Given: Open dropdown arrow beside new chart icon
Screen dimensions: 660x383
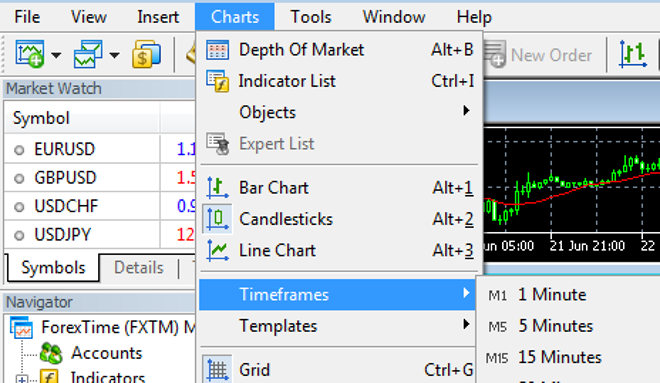Looking at the screenshot, I should [56, 55].
